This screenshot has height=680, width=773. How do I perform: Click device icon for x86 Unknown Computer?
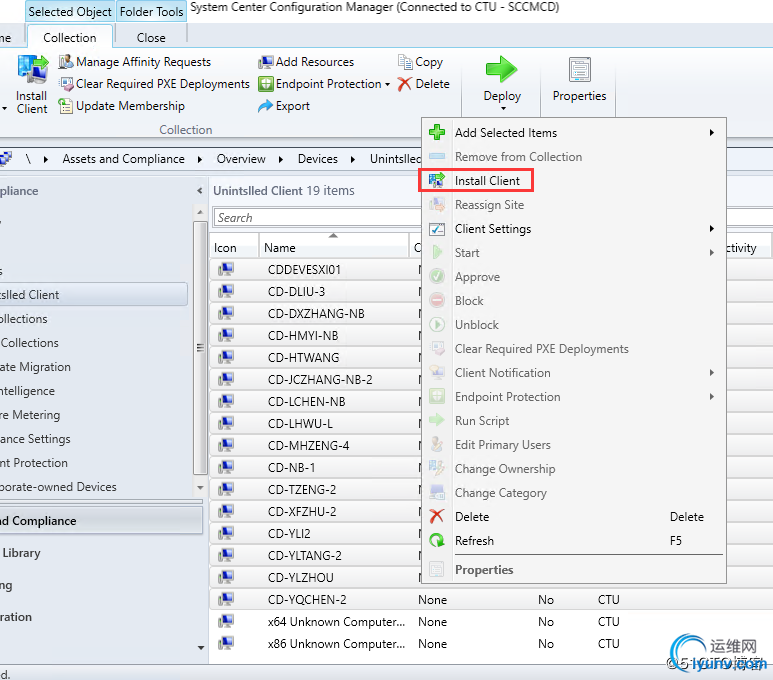[226, 643]
